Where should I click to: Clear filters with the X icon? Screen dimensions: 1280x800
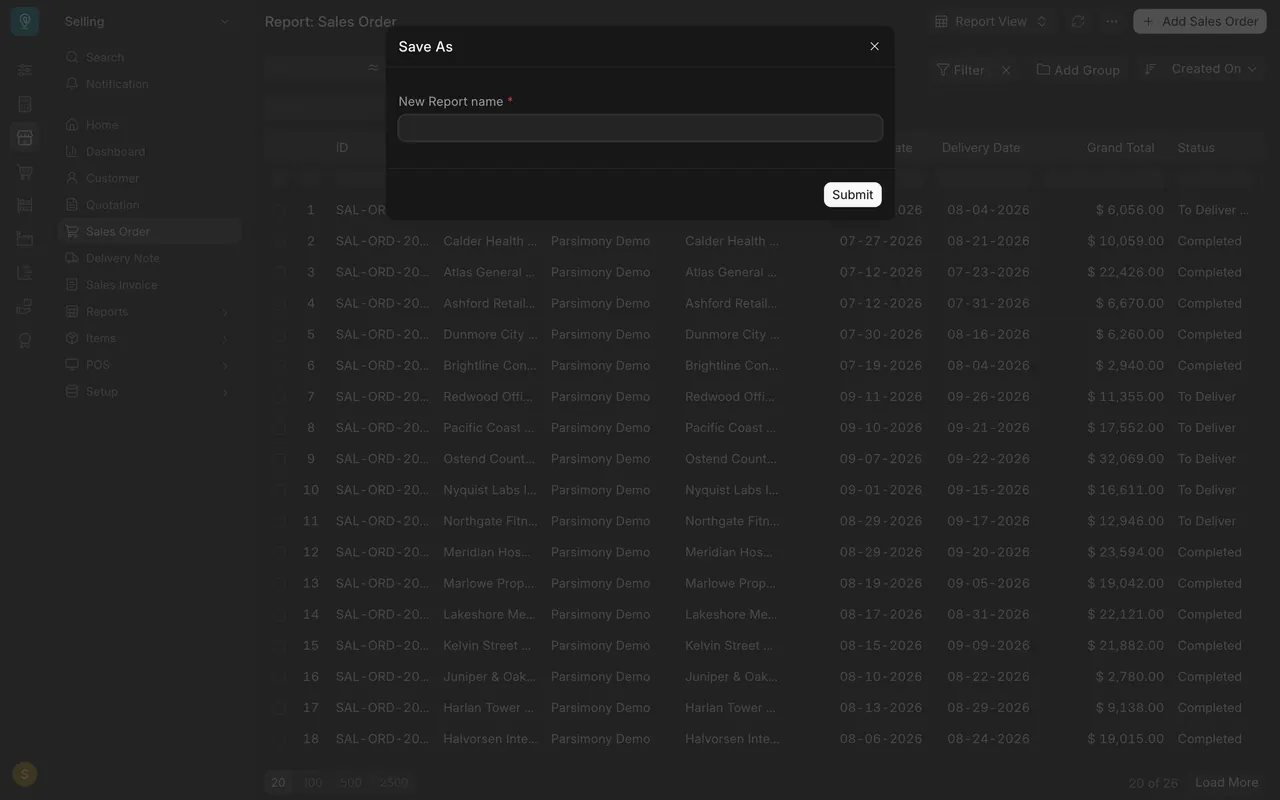(1006, 70)
